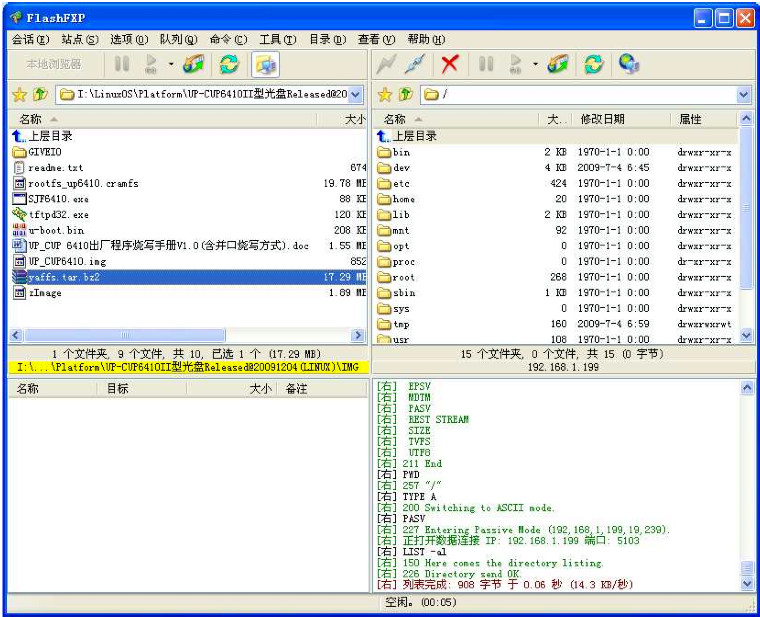This screenshot has height=617, width=760.
Task: Select UP_CUP6410.img in local list
Action: [60, 261]
